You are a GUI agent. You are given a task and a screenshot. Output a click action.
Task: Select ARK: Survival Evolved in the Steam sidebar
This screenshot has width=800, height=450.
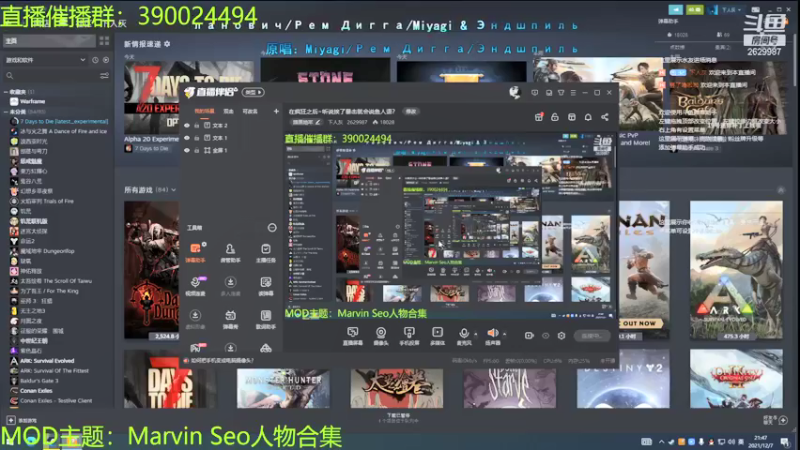pos(47,361)
